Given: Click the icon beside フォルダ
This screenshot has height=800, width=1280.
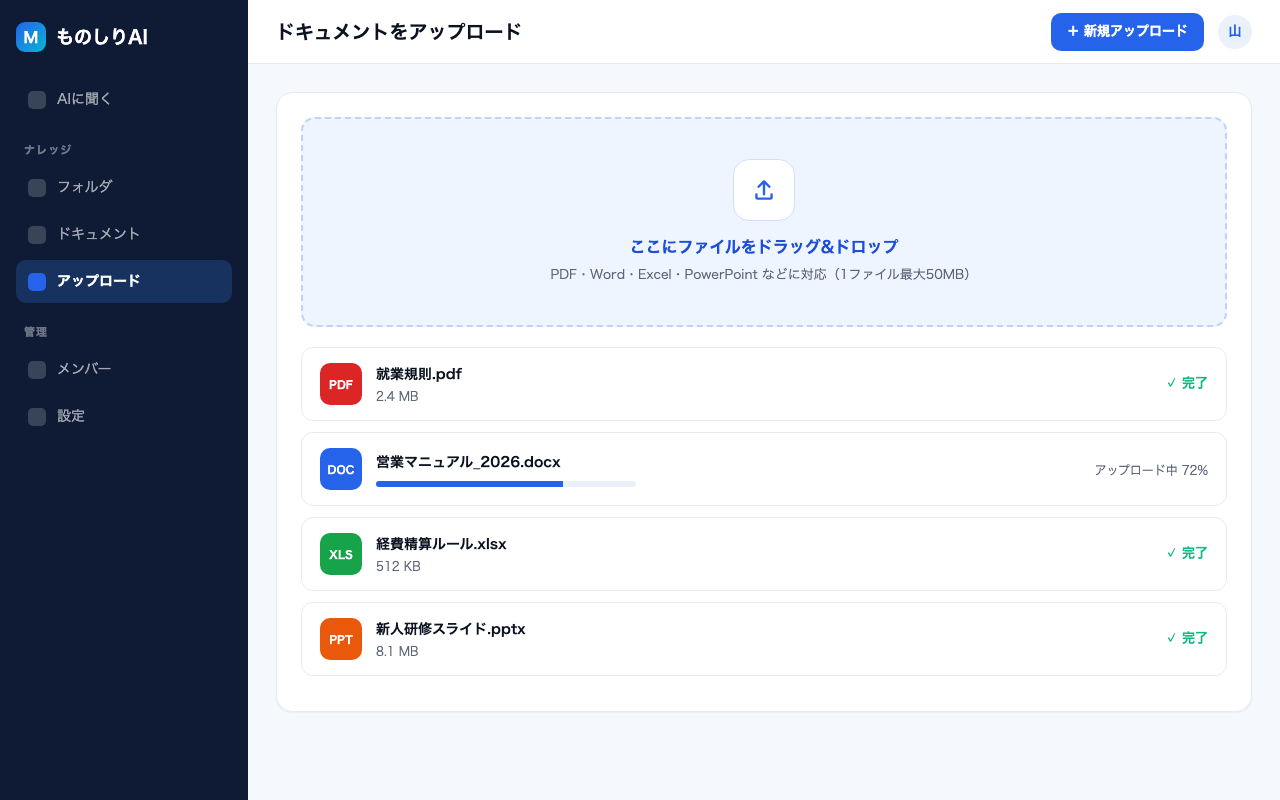Looking at the screenshot, I should [37, 188].
